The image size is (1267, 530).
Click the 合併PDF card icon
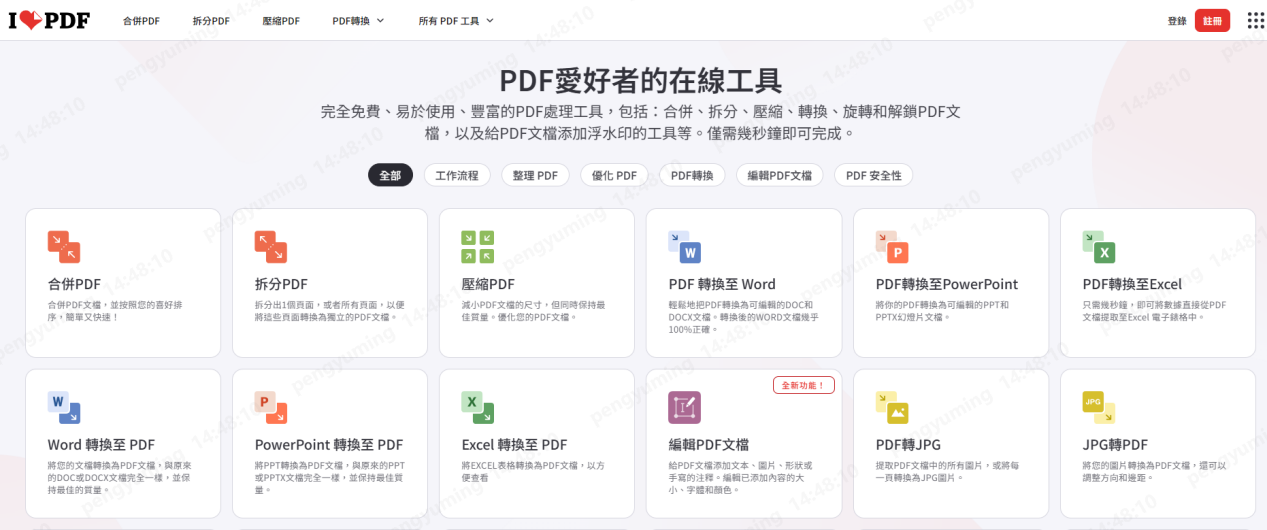63,247
